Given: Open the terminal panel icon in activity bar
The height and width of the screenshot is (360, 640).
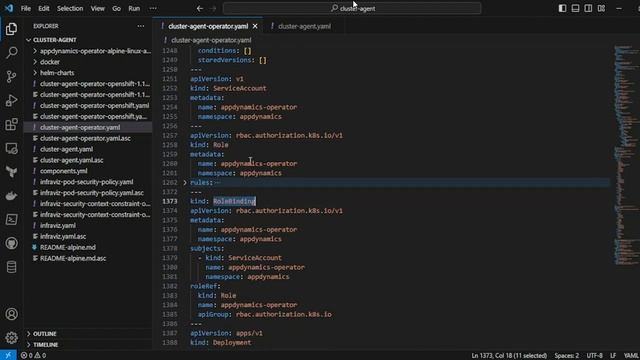Looking at the screenshot, I should [11, 220].
